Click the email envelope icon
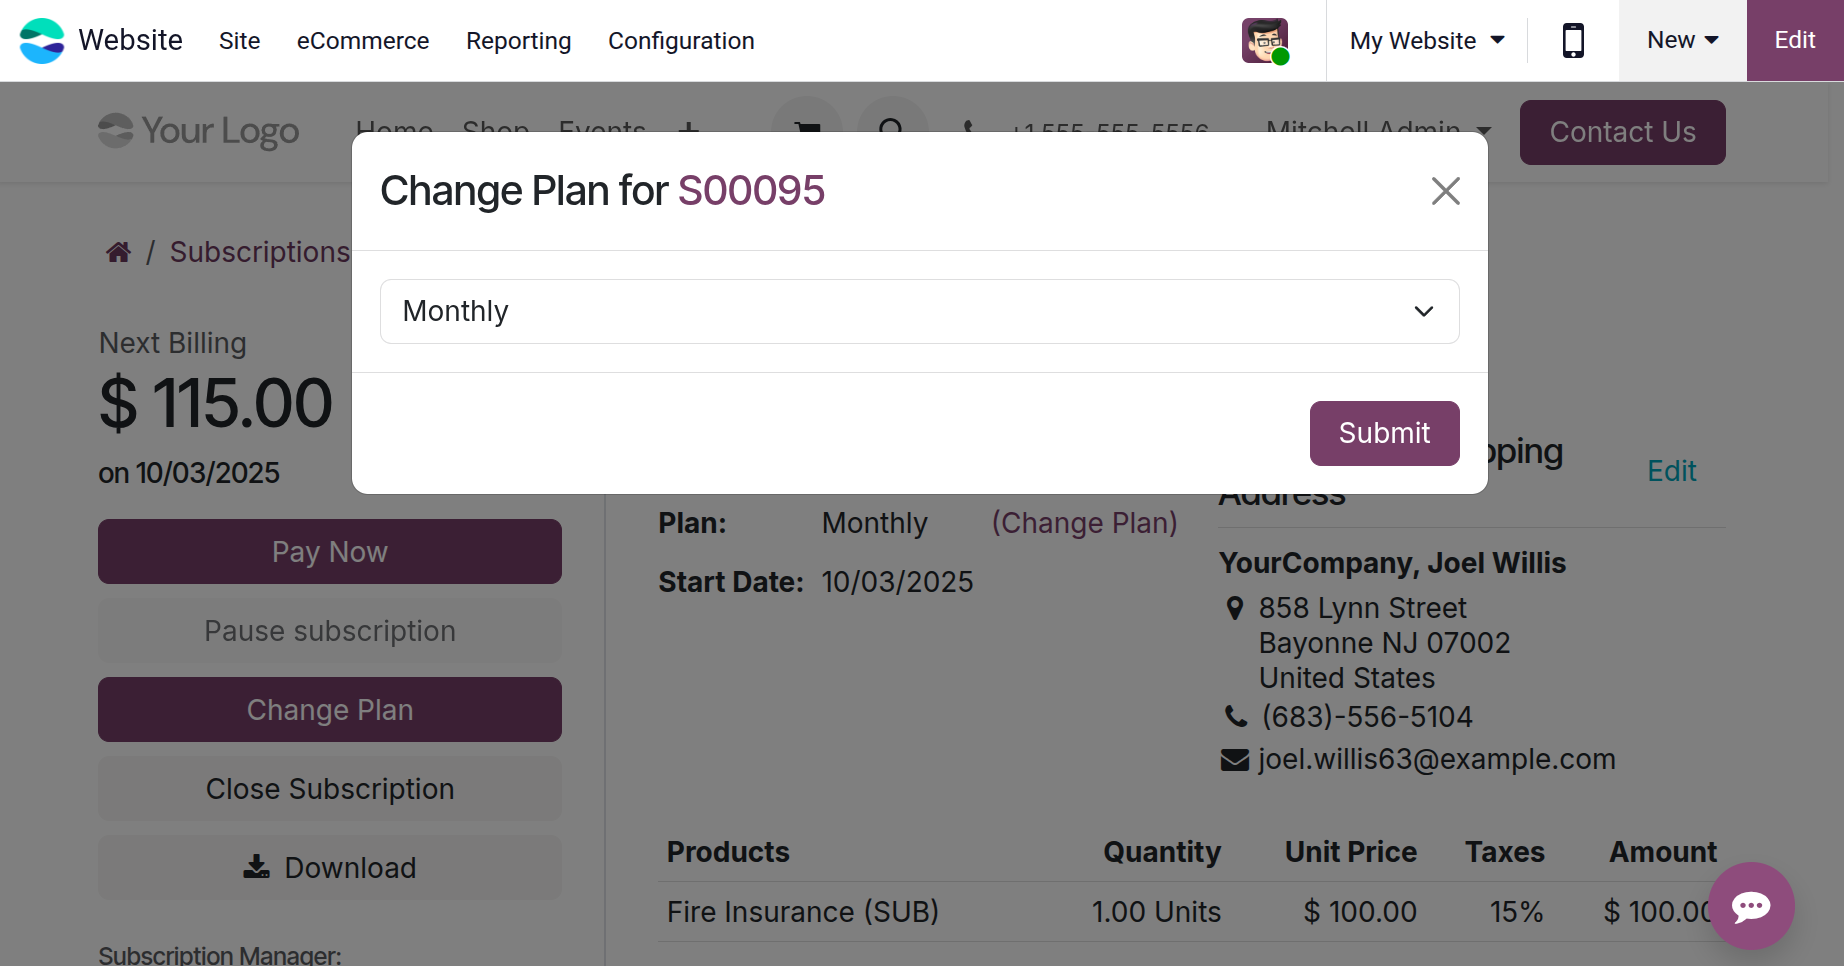The width and height of the screenshot is (1844, 966). tap(1235, 760)
